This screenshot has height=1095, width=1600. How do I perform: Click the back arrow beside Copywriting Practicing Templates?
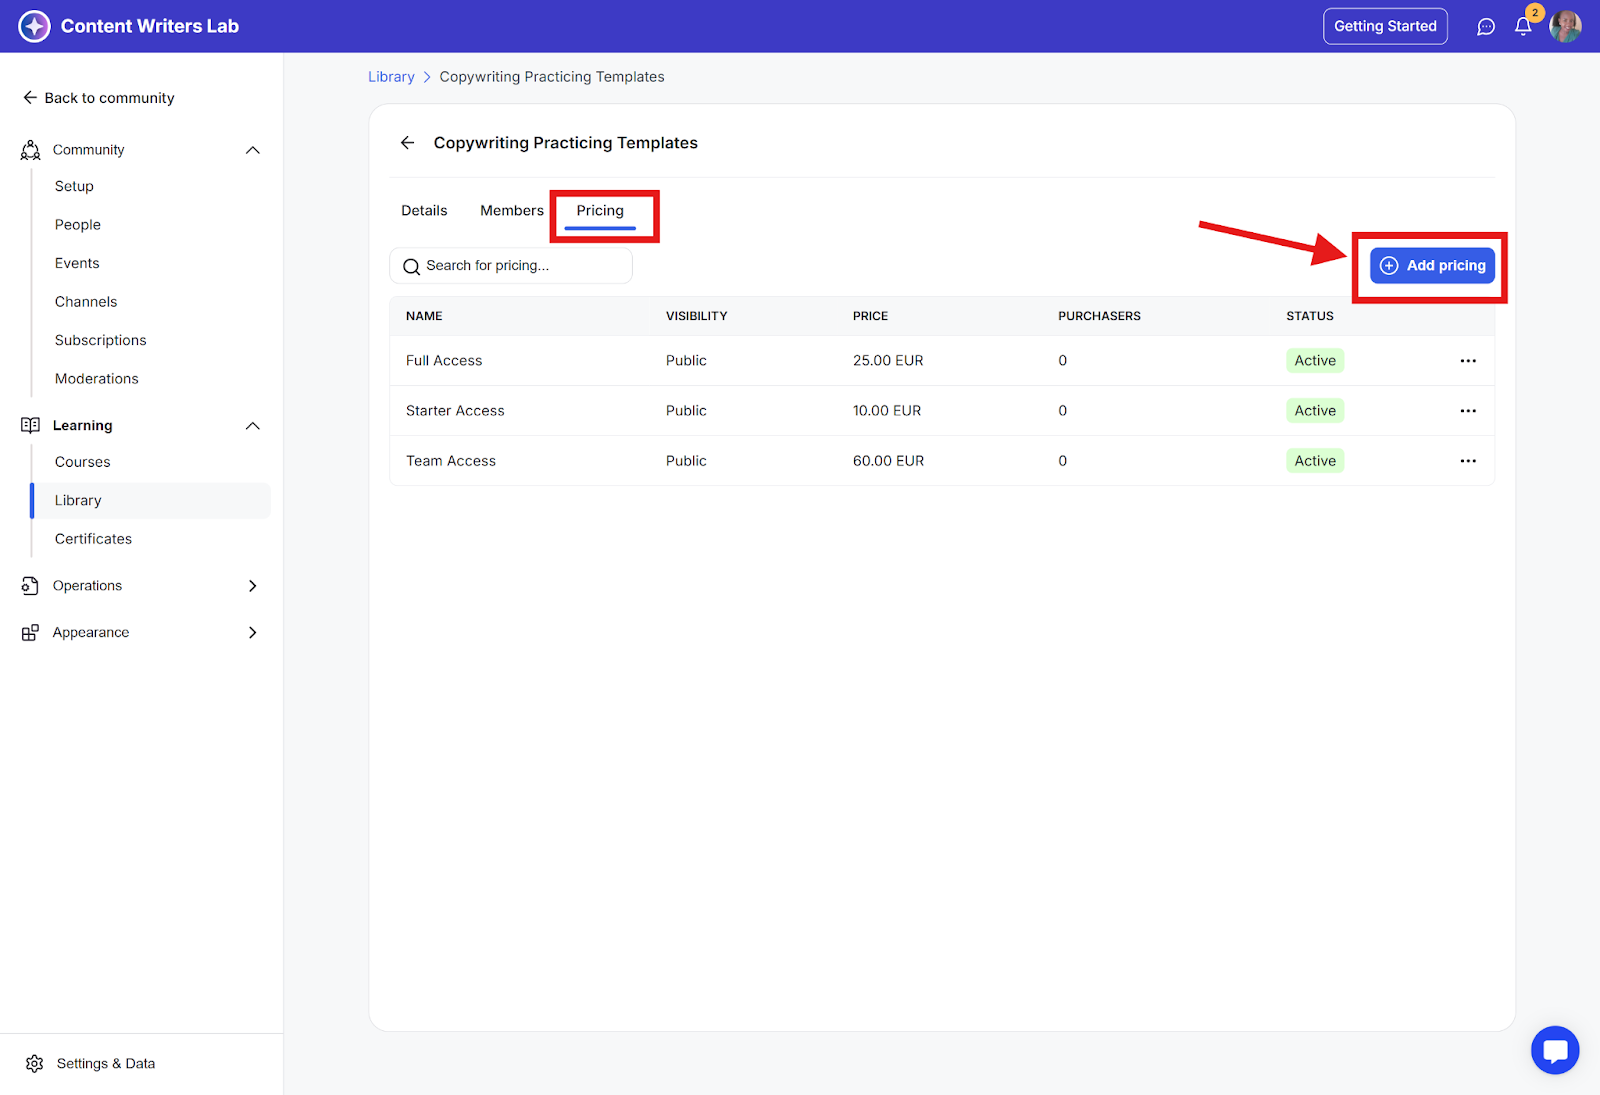(x=408, y=143)
